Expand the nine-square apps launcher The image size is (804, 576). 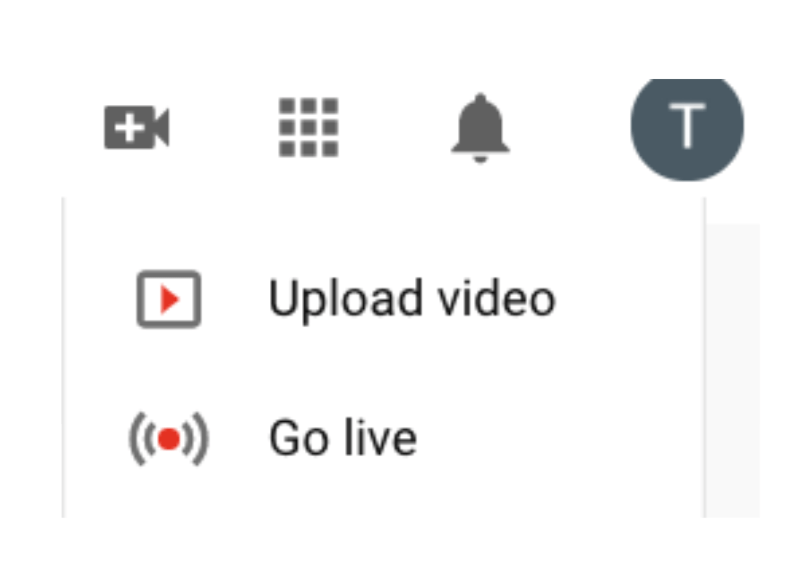[308, 127]
